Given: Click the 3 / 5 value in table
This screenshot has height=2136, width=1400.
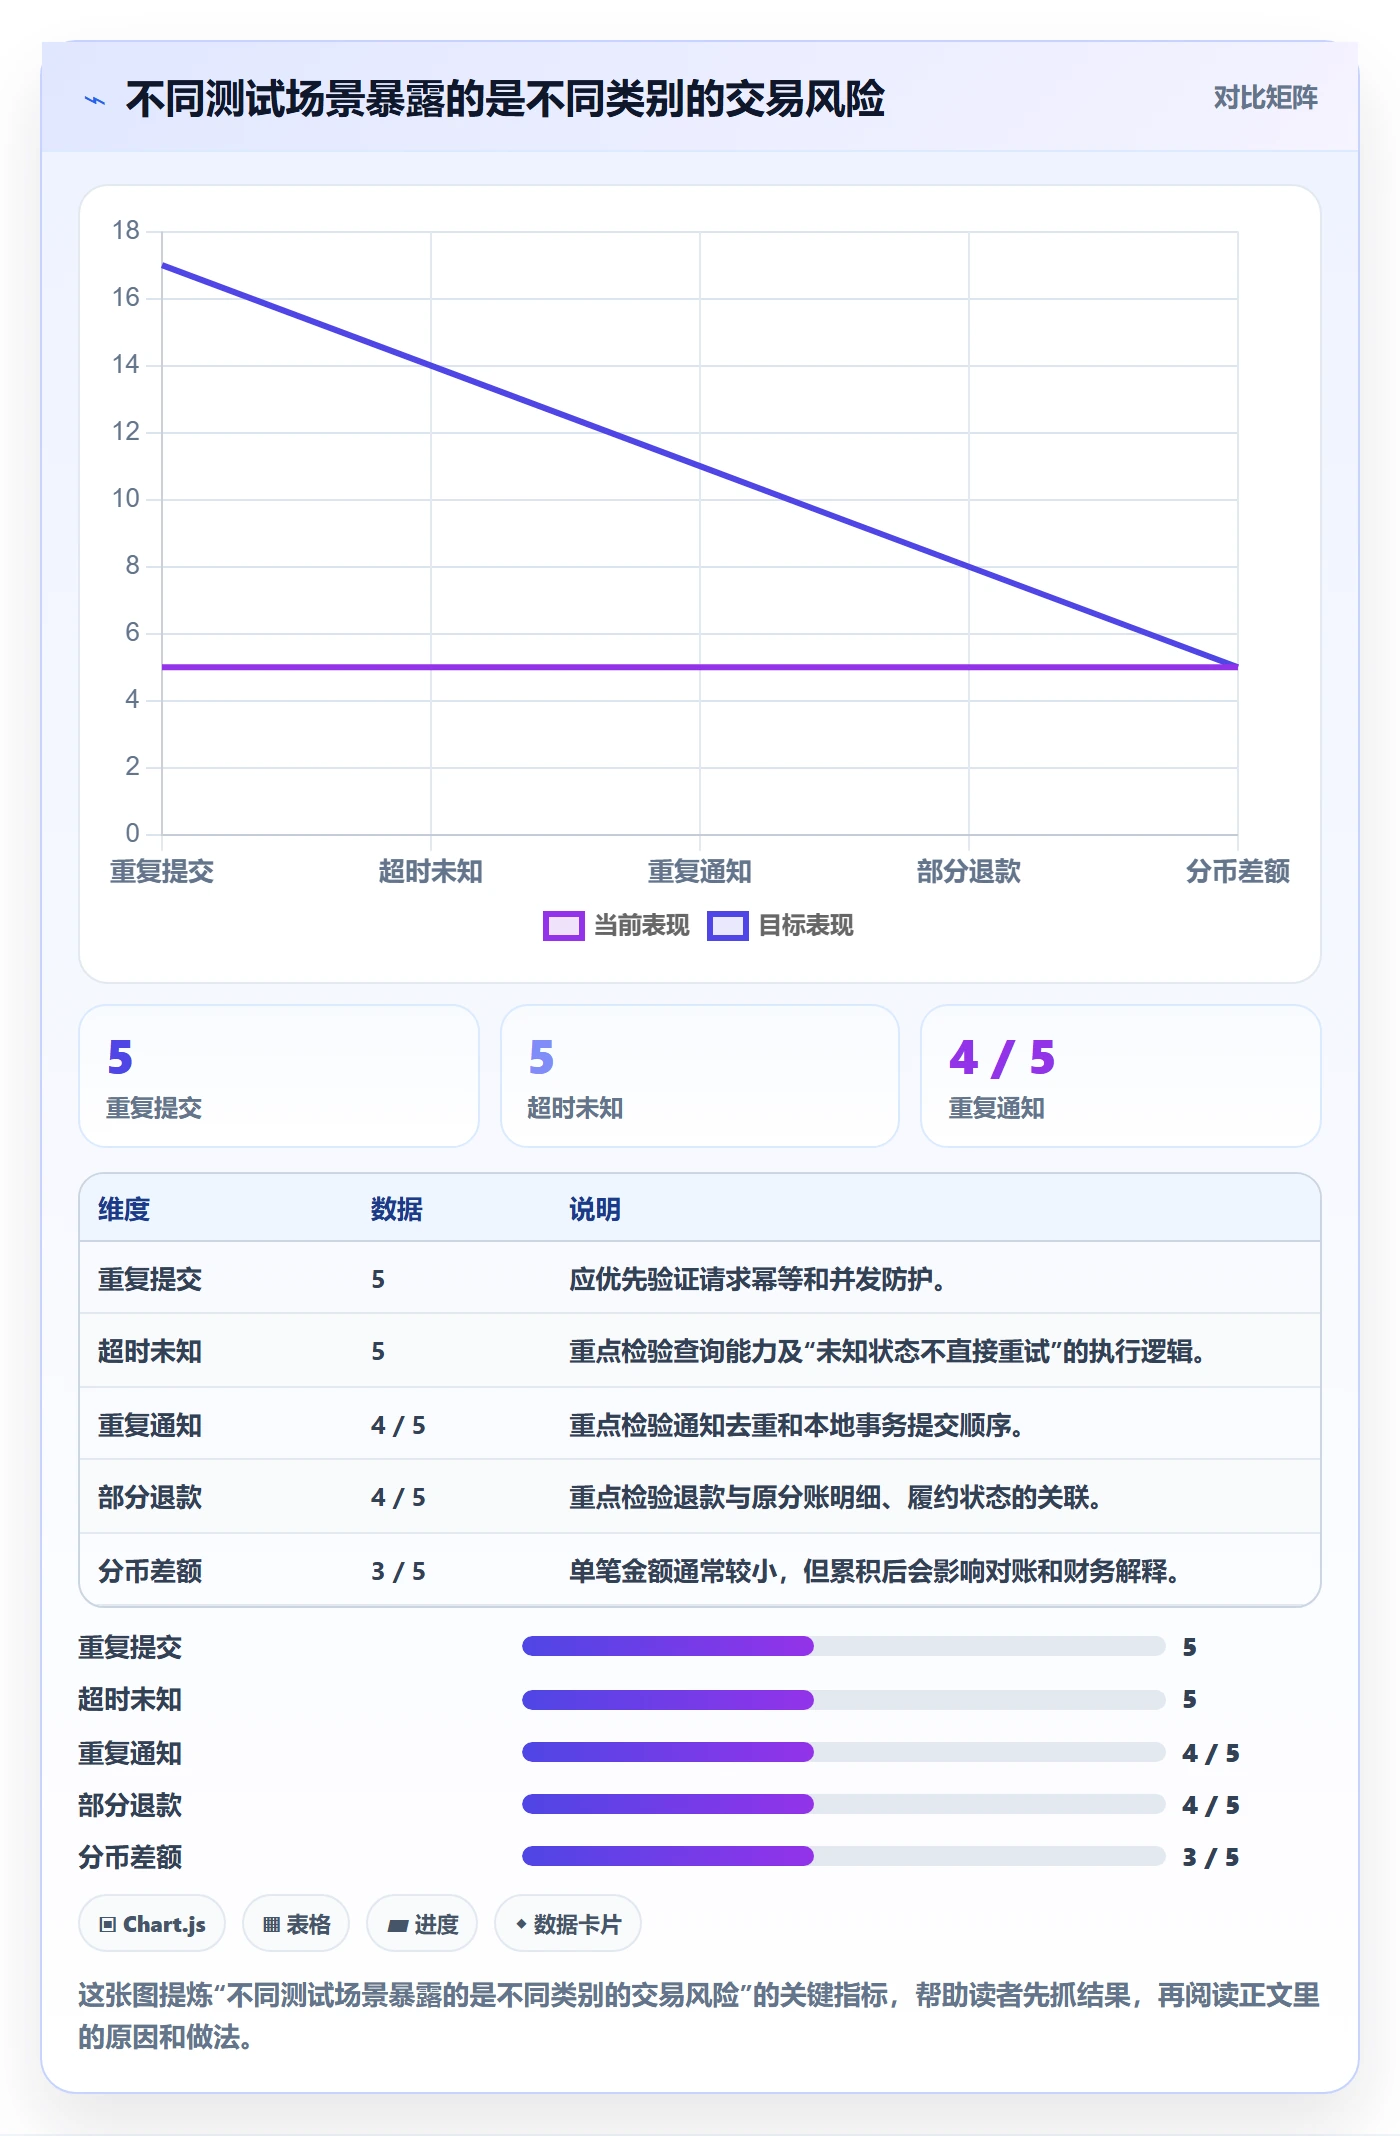Looking at the screenshot, I should point(398,1572).
